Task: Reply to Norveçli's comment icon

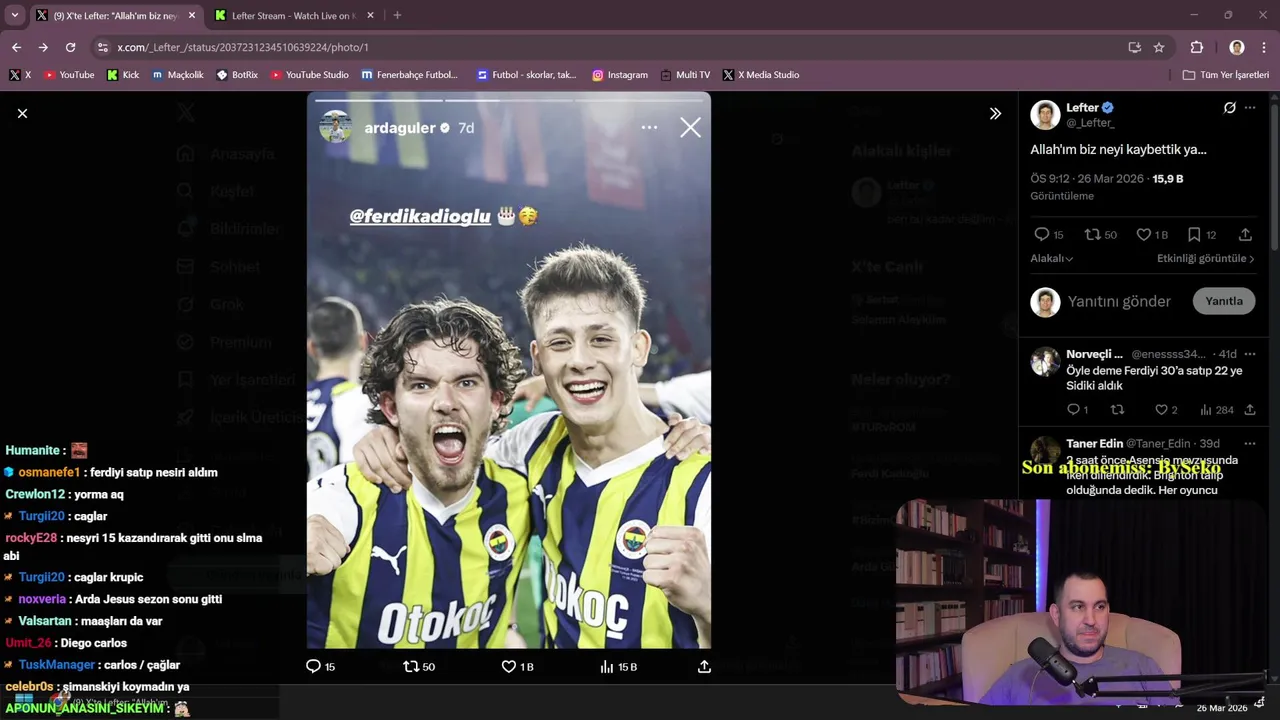Action: click(1072, 410)
